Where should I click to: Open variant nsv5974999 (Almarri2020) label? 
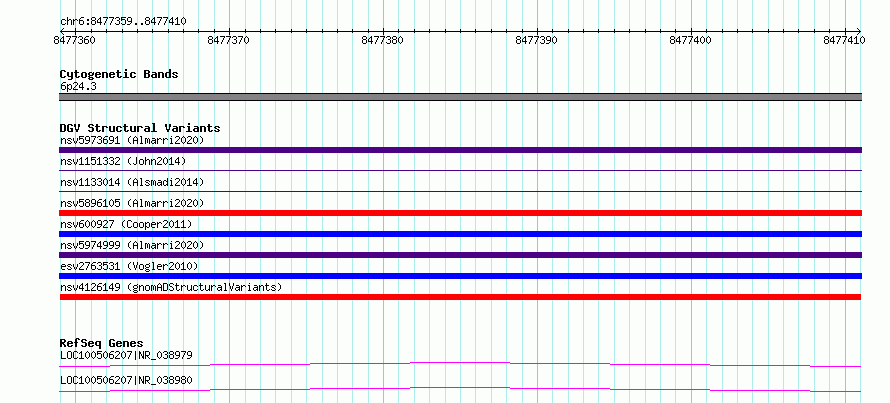[x=132, y=245]
